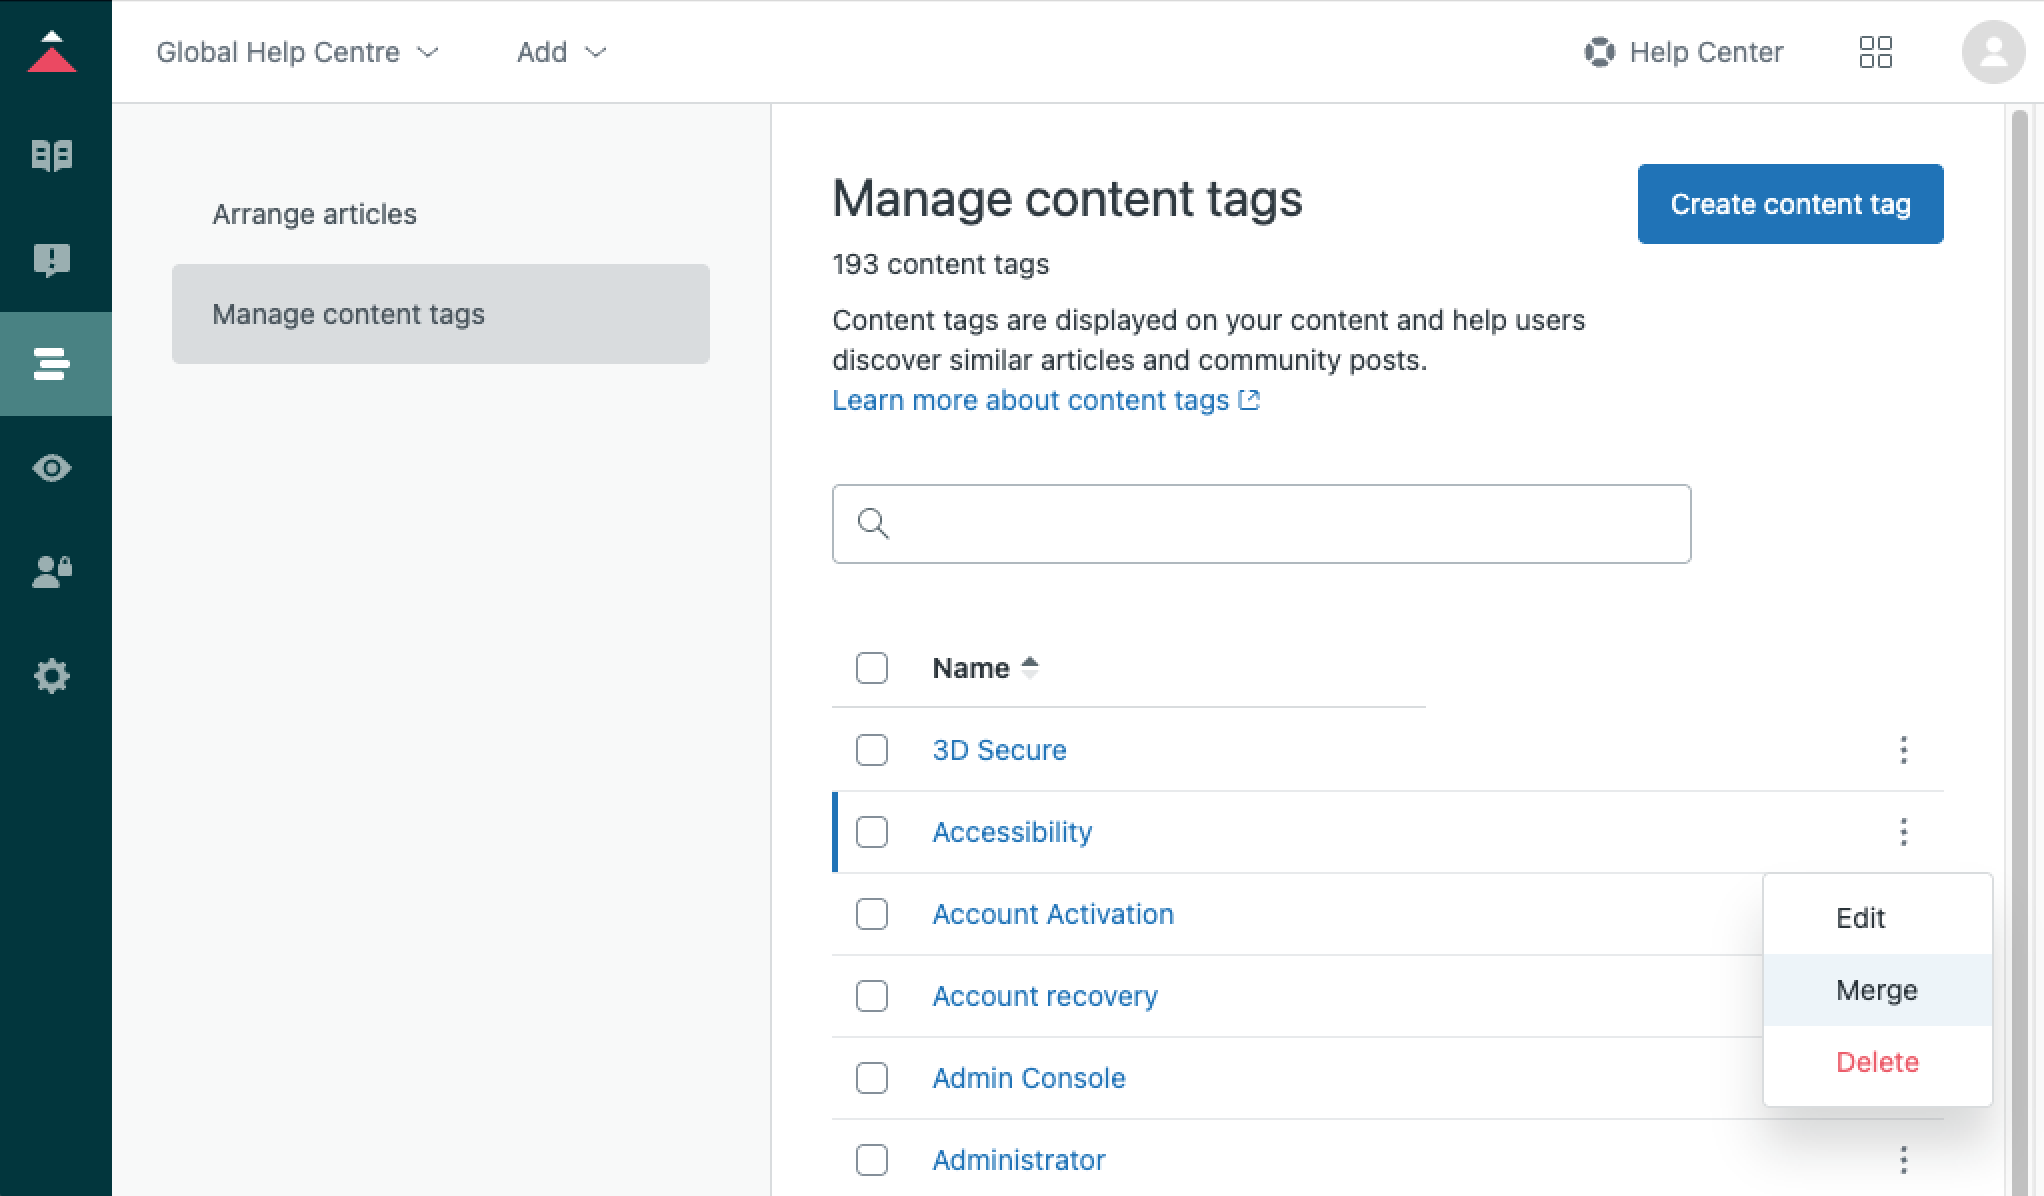
Task: Open the Customize design eye icon
Action: point(53,467)
